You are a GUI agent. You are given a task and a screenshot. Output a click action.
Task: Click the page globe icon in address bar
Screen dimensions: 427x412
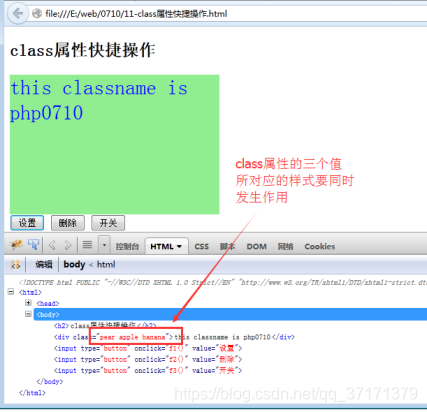point(37,14)
